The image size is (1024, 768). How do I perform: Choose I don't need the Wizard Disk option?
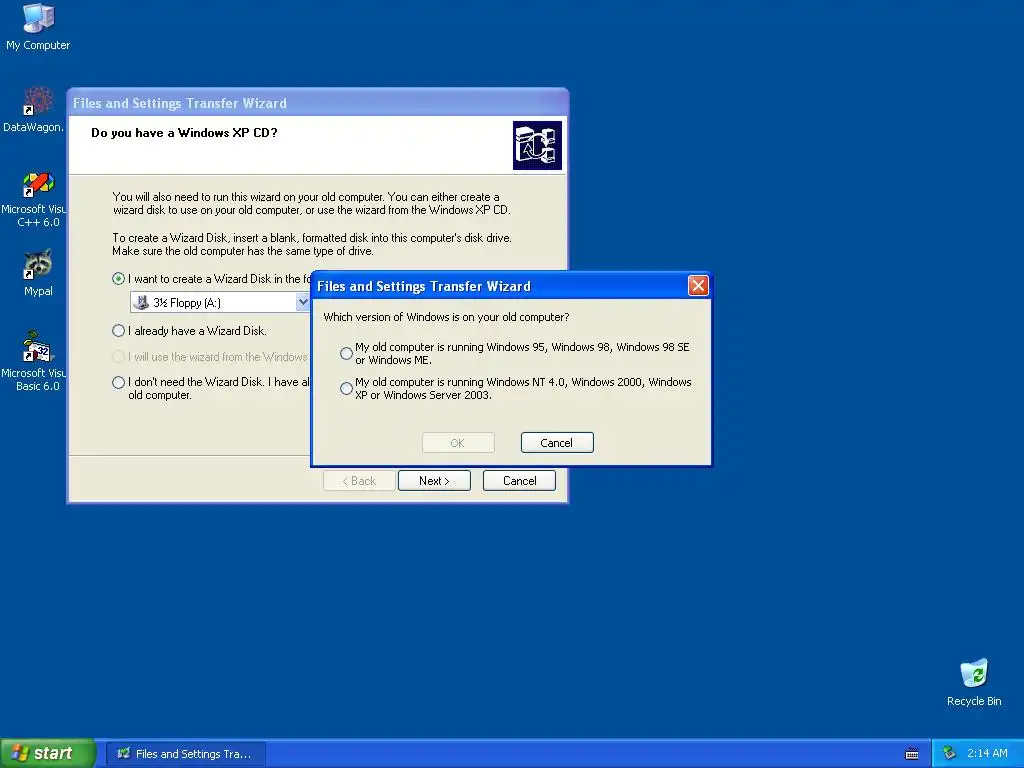click(x=118, y=383)
